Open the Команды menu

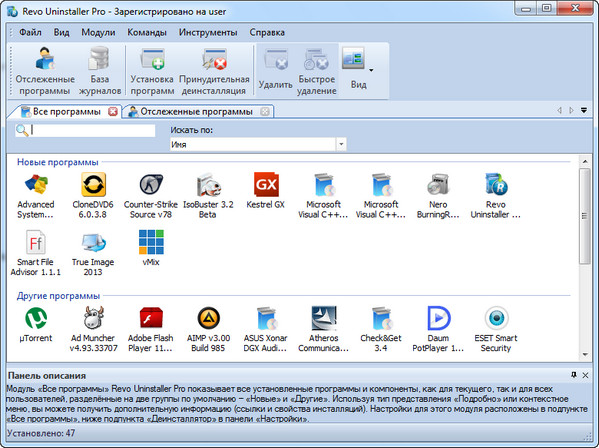[147, 32]
